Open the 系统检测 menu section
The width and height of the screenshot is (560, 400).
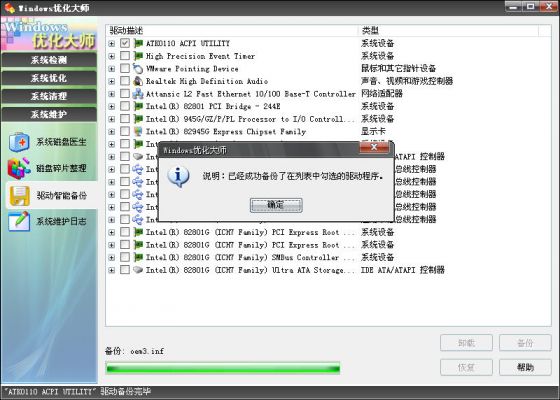pos(49,60)
